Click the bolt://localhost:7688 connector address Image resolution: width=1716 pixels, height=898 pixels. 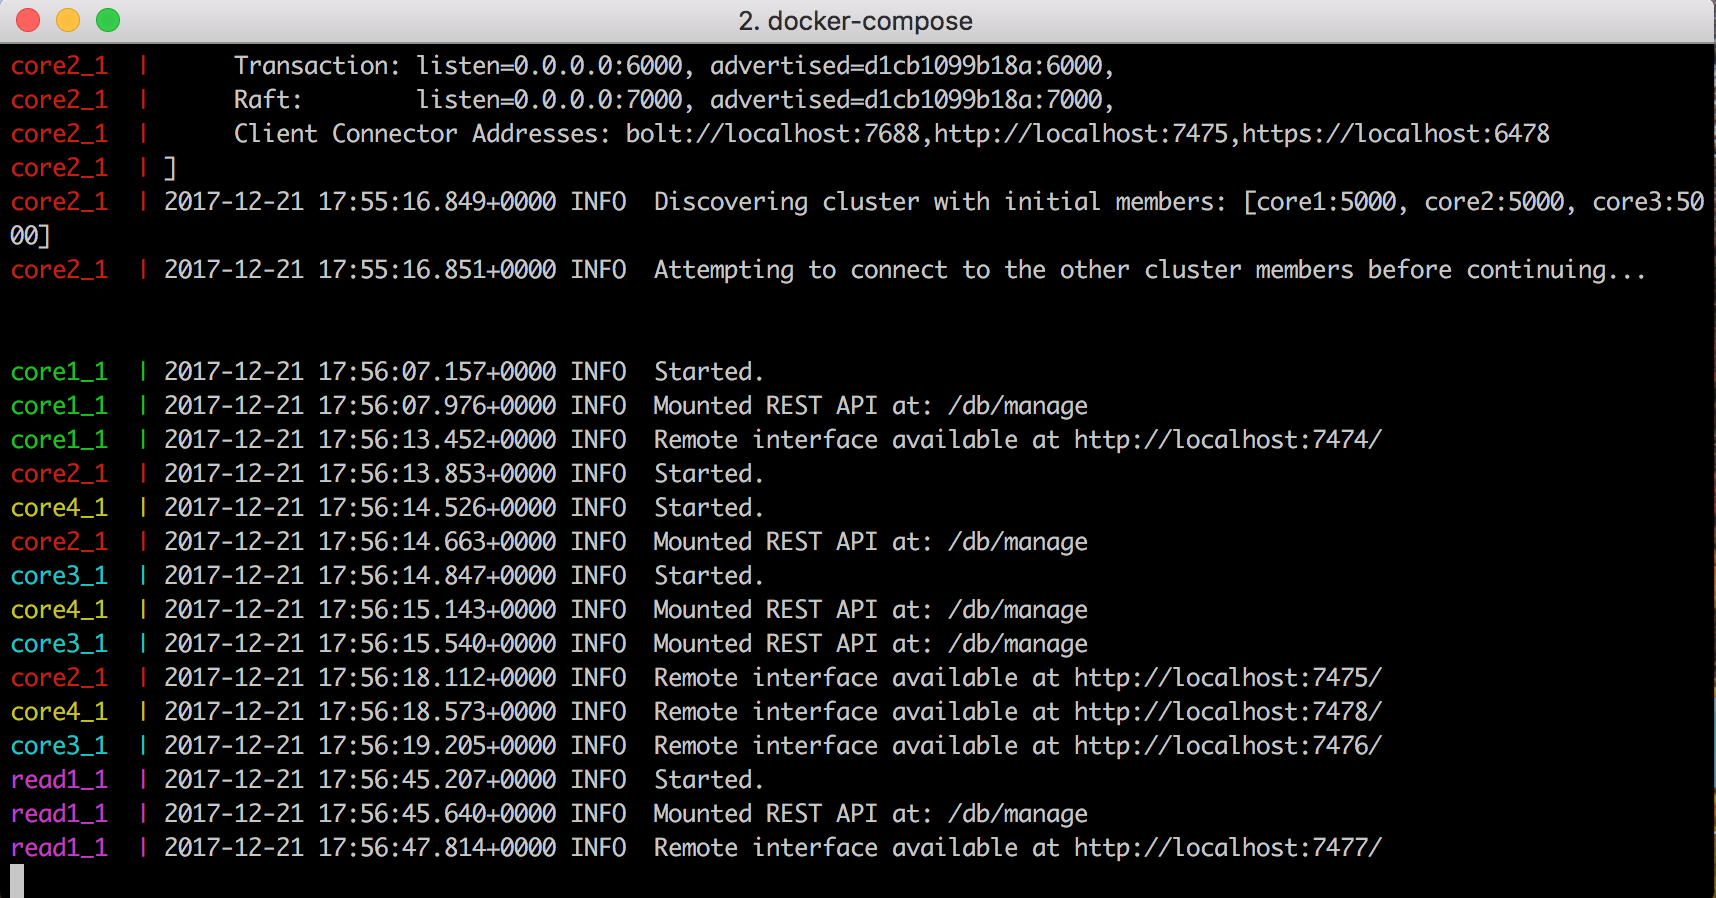pos(773,134)
